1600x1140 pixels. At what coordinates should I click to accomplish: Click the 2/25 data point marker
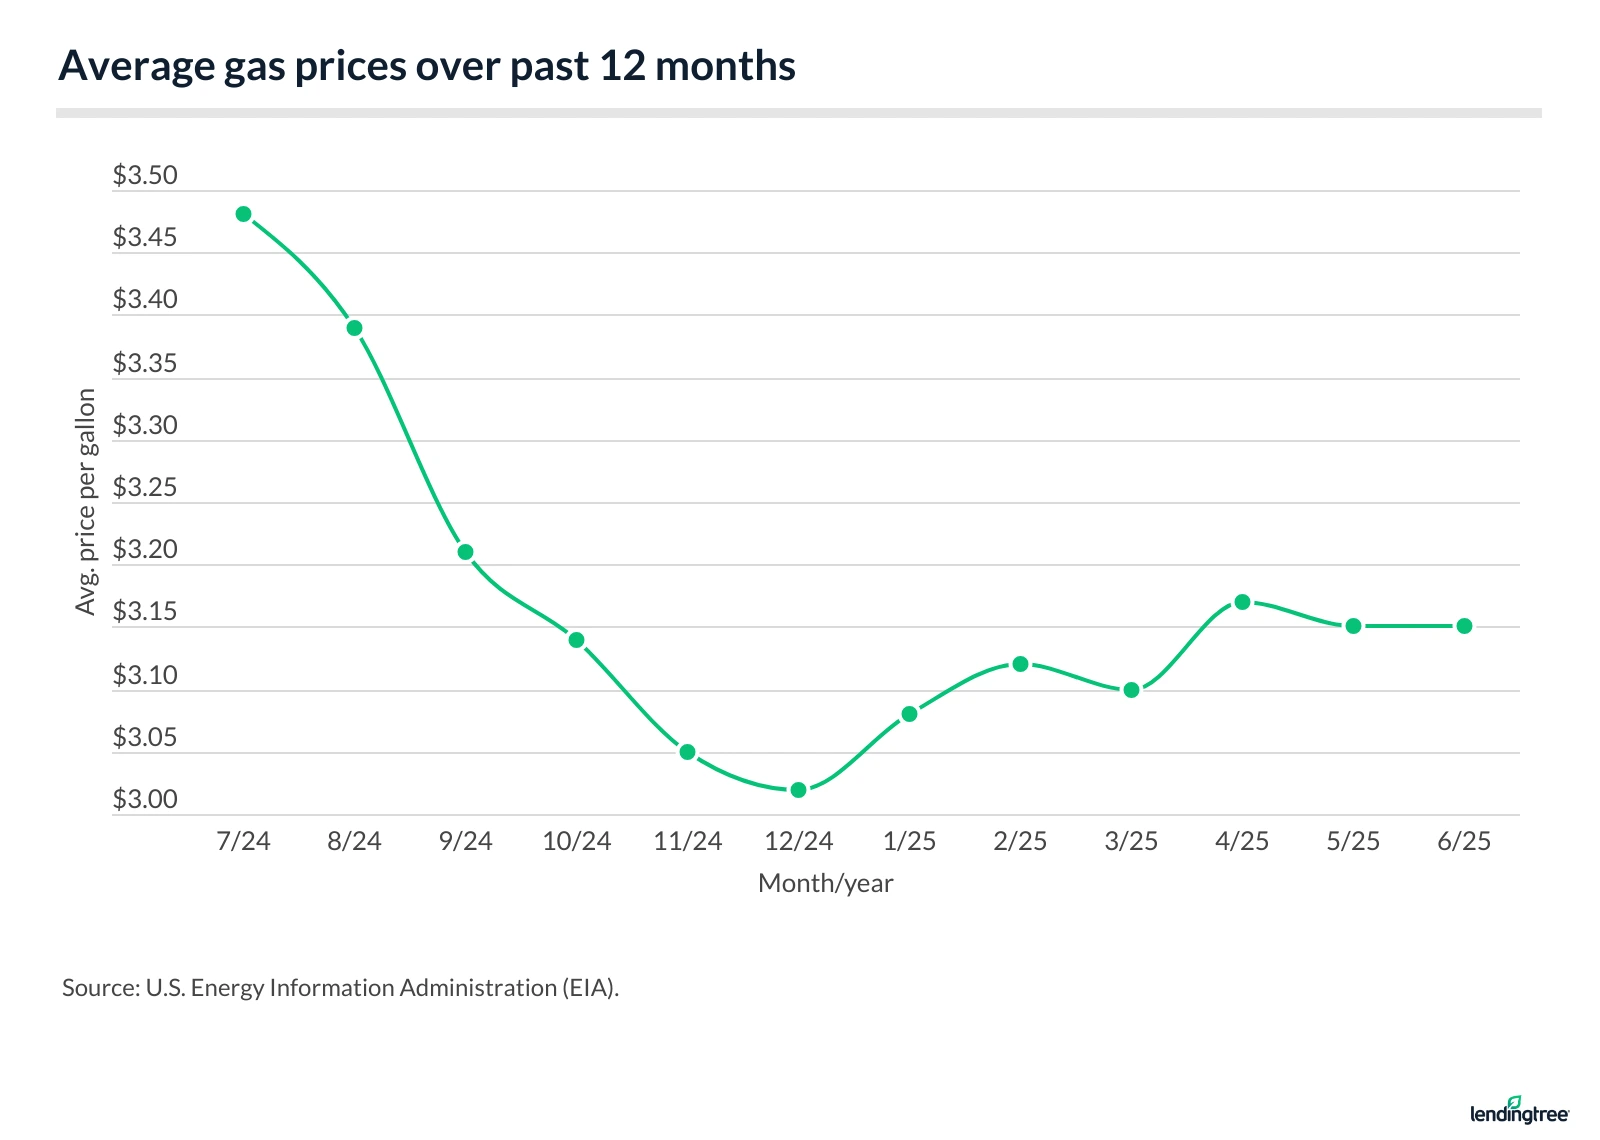pyautogui.click(x=1020, y=664)
